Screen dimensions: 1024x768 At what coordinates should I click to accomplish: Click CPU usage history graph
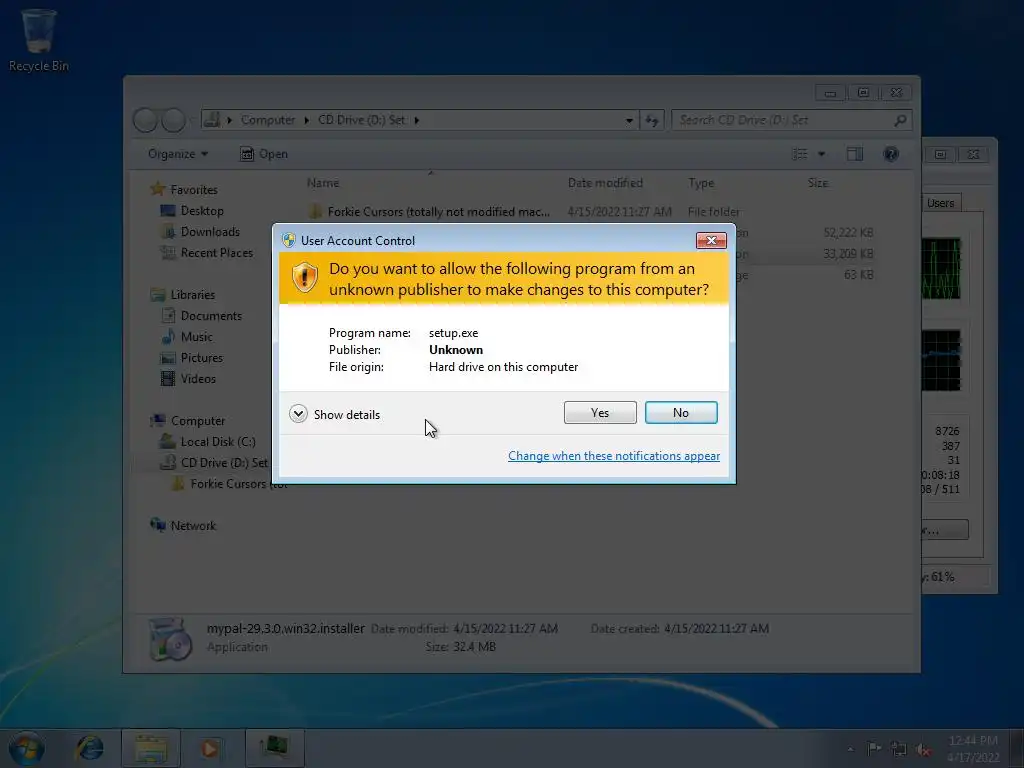coord(941,268)
